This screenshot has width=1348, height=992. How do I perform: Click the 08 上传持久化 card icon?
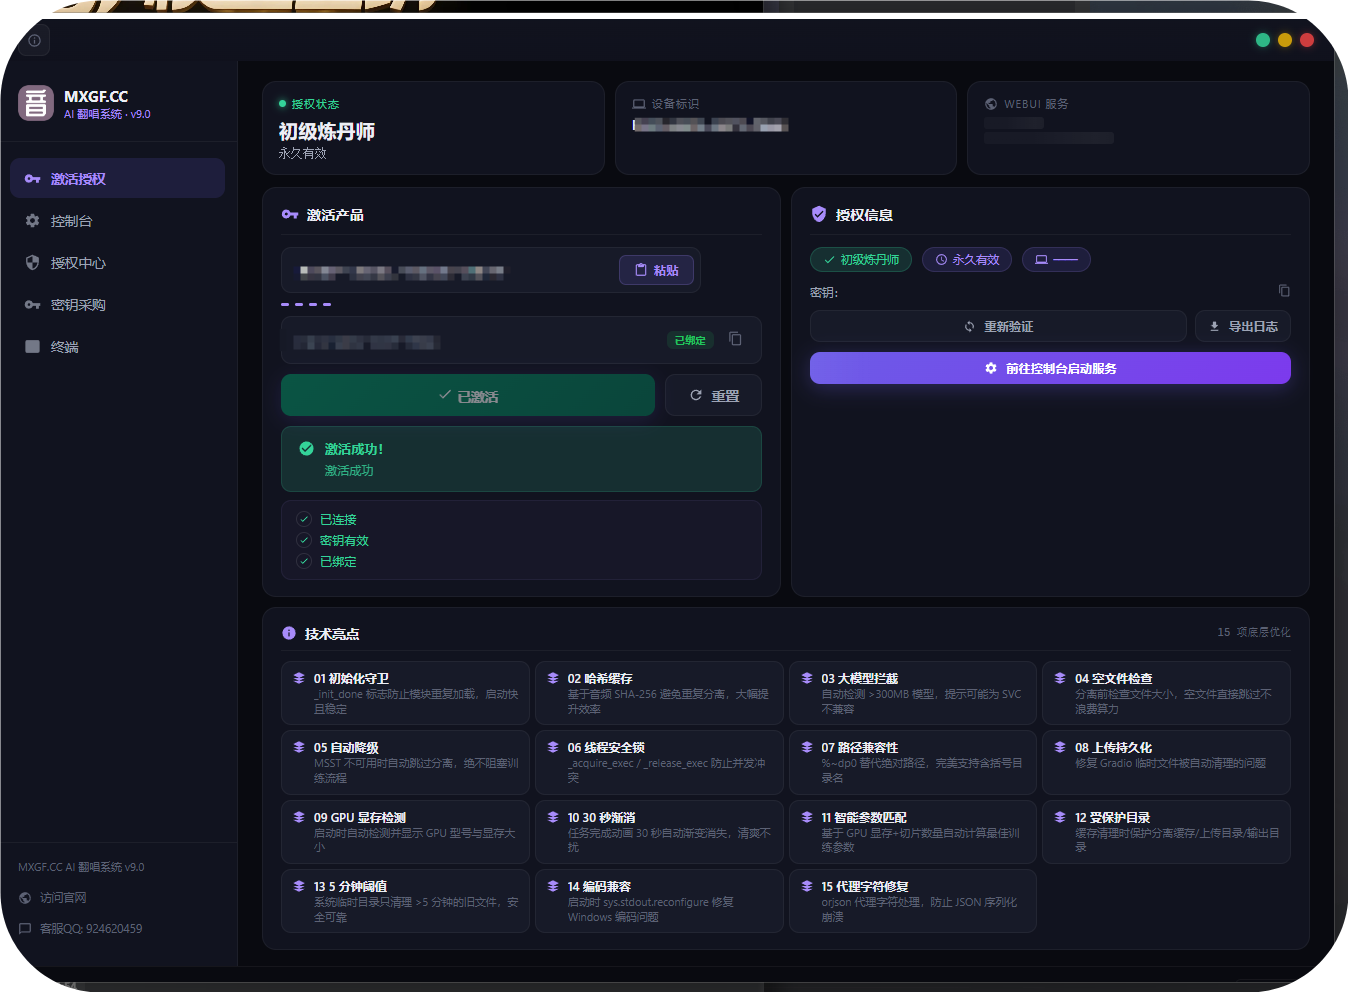(x=1060, y=747)
